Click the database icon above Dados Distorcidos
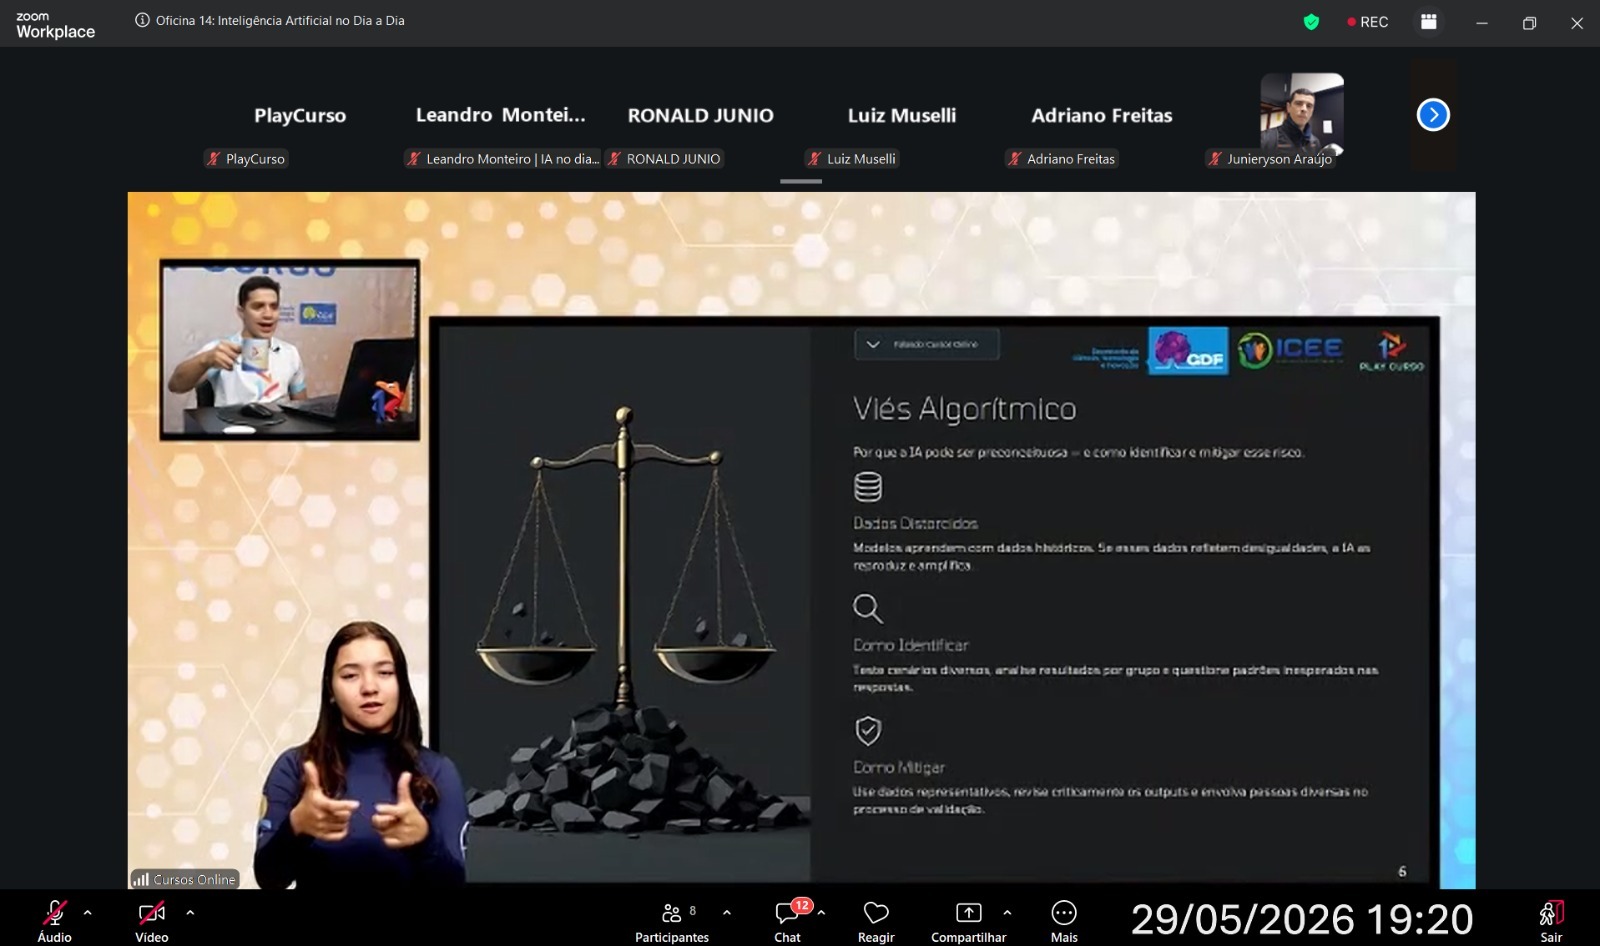Viewport: 1600px width, 946px height. point(868,487)
